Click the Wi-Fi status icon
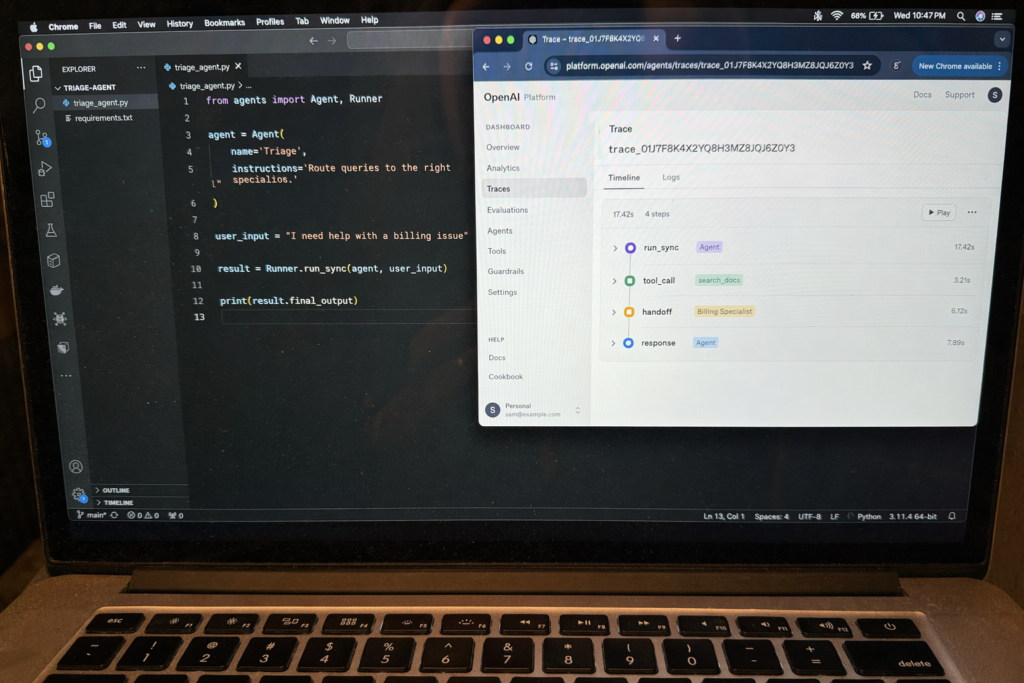This screenshot has height=683, width=1024. click(837, 16)
